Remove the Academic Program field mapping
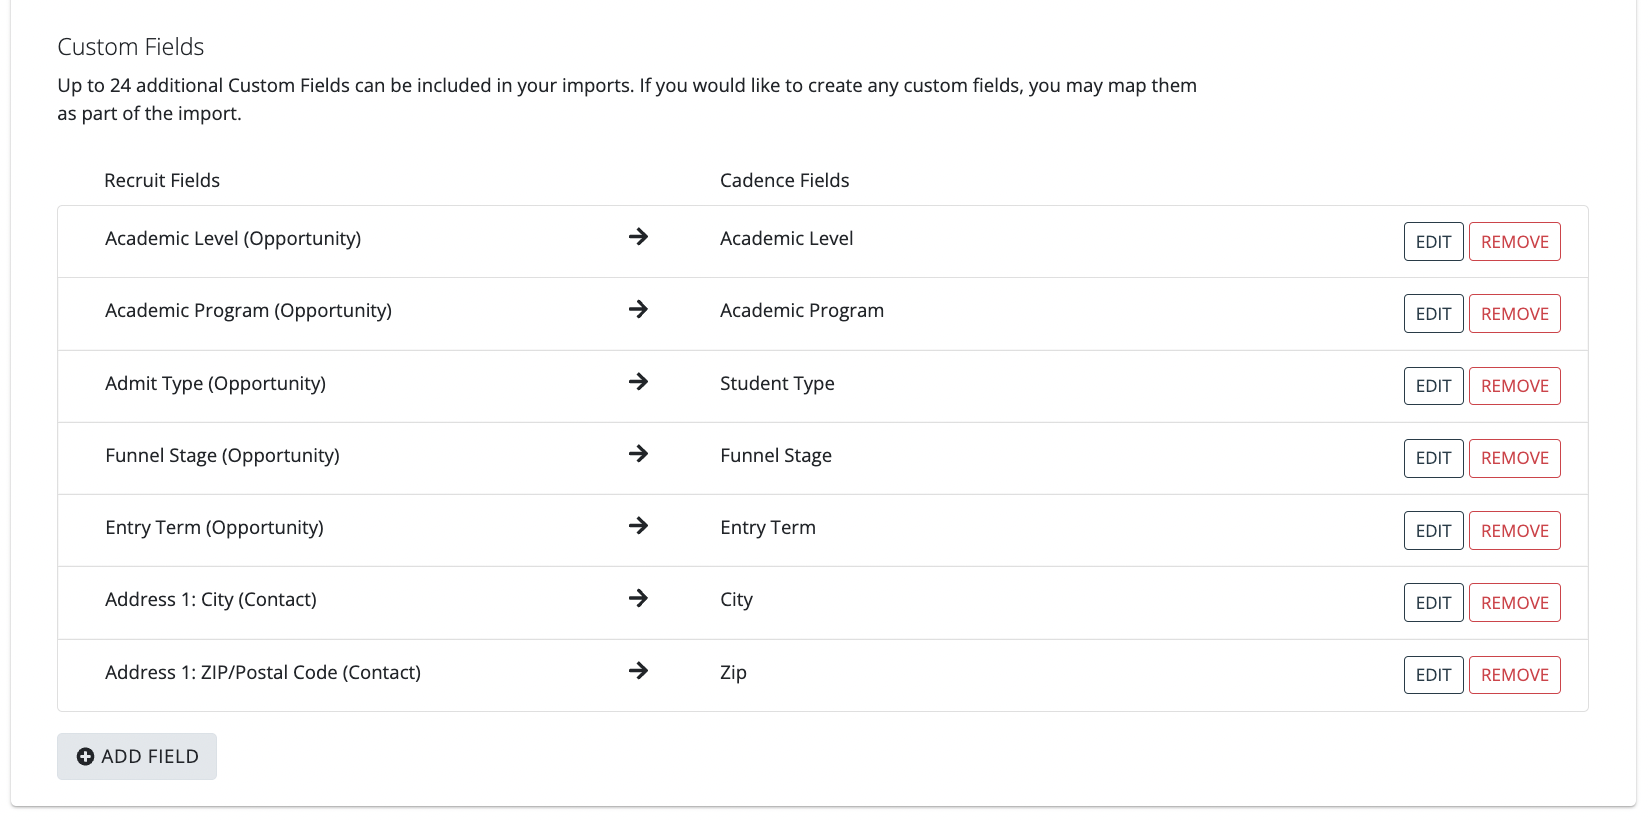Screen dimensions: 1650x820 pyautogui.click(x=1514, y=314)
